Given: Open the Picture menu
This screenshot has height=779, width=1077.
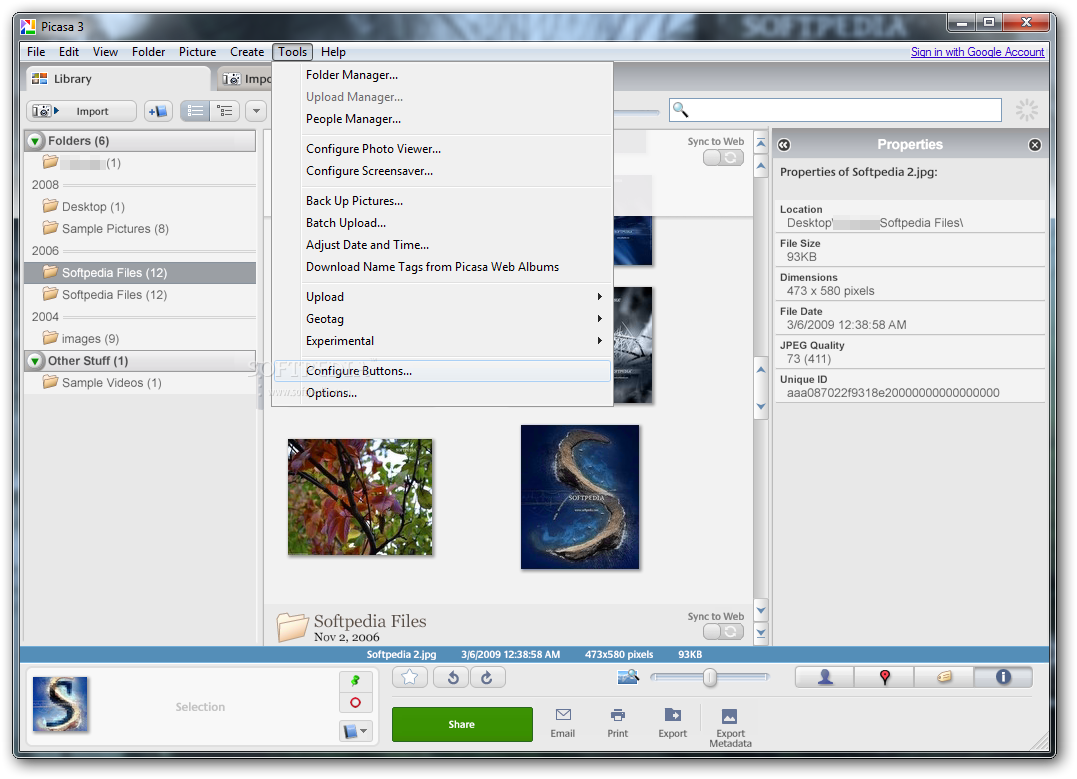Looking at the screenshot, I should [x=197, y=52].
